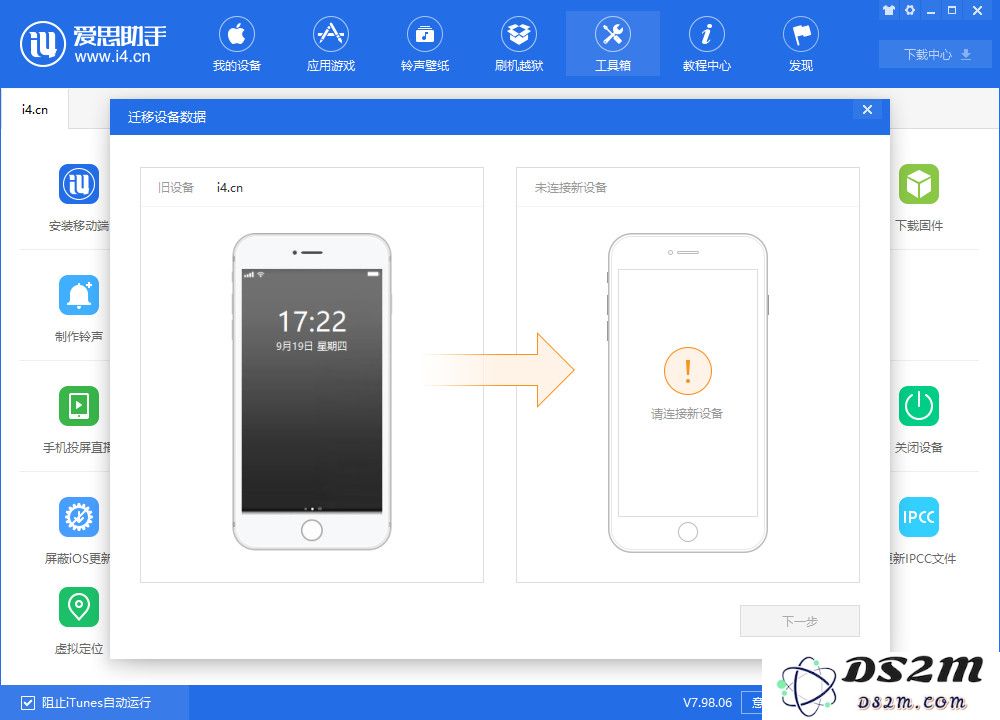Open the 下载固件 tool
The image size is (1000, 720).
pos(919,184)
